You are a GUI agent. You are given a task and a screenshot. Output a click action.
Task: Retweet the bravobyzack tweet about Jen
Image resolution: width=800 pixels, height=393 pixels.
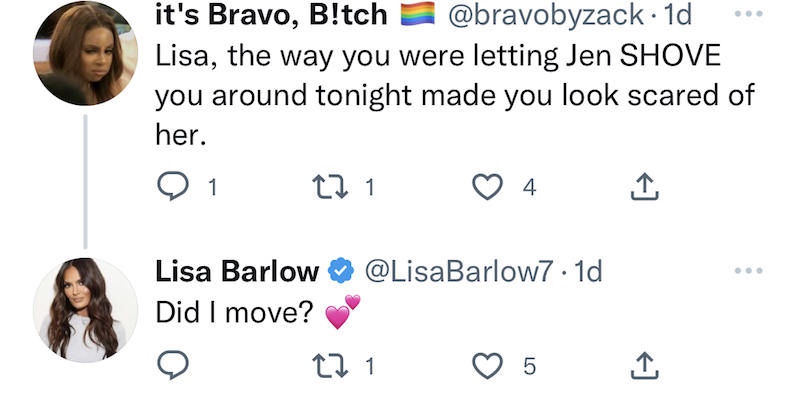(332, 188)
